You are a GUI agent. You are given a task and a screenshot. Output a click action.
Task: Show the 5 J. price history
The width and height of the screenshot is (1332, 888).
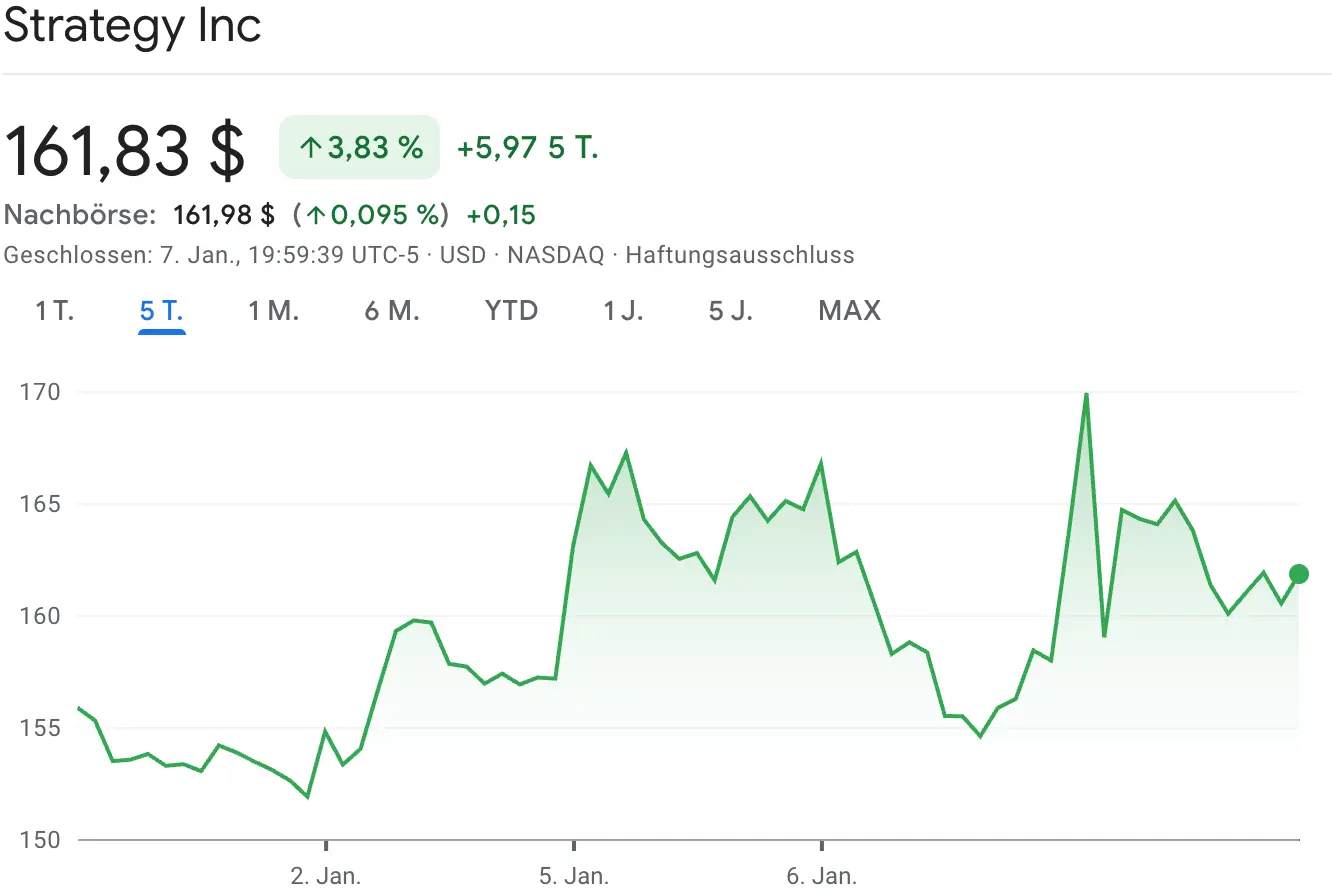[731, 311]
